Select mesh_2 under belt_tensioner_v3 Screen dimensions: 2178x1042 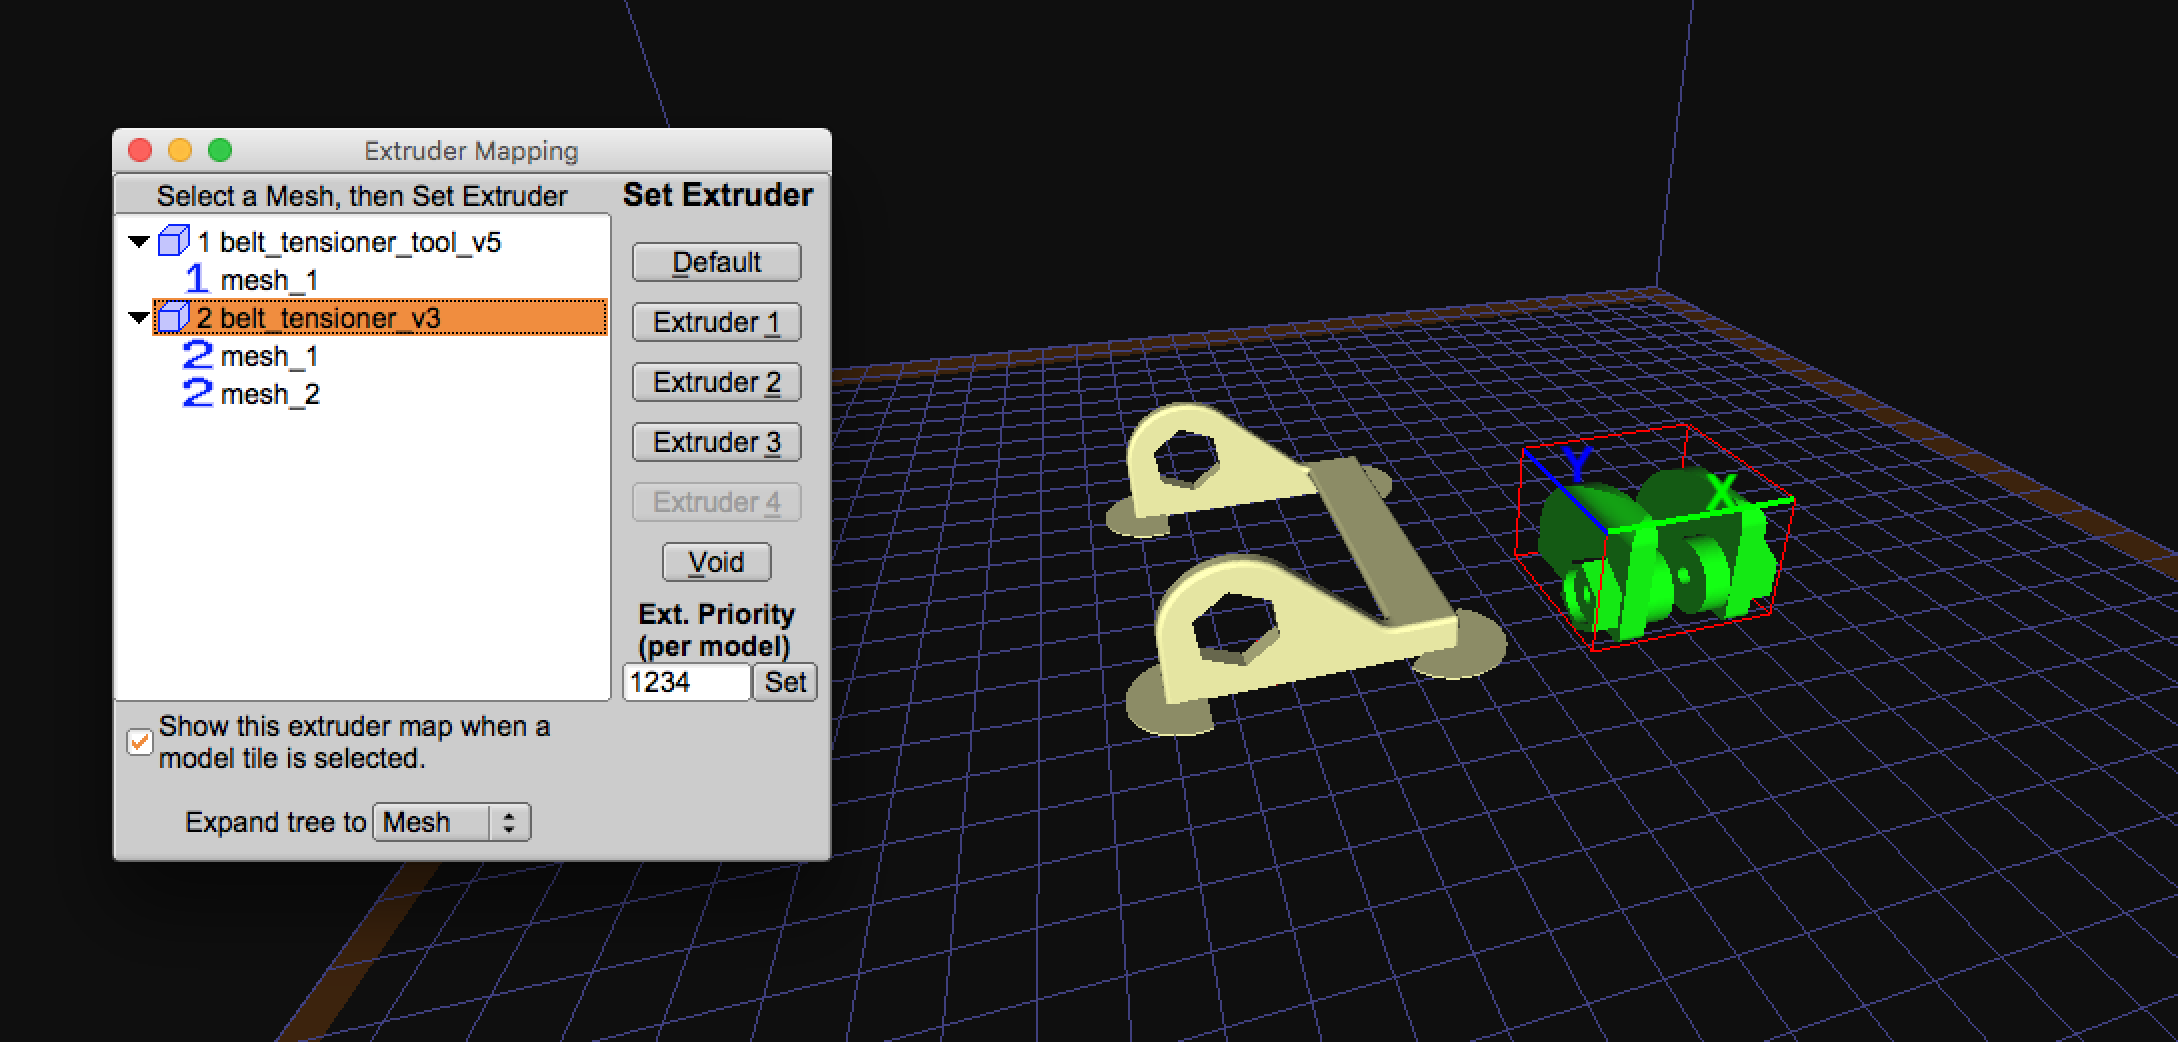(270, 394)
